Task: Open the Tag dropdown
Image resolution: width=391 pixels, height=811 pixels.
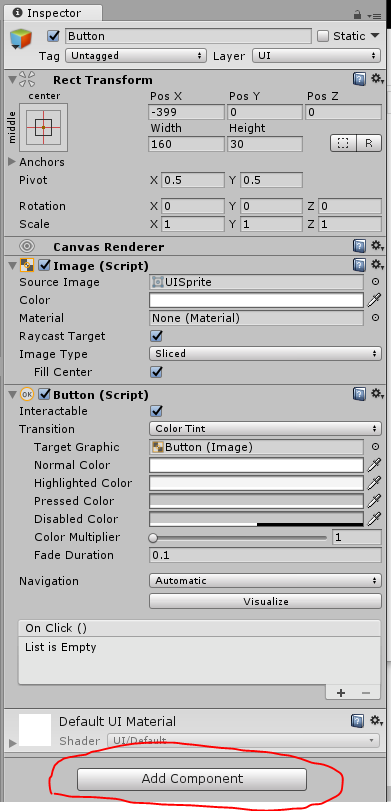Action: click(x=136, y=55)
